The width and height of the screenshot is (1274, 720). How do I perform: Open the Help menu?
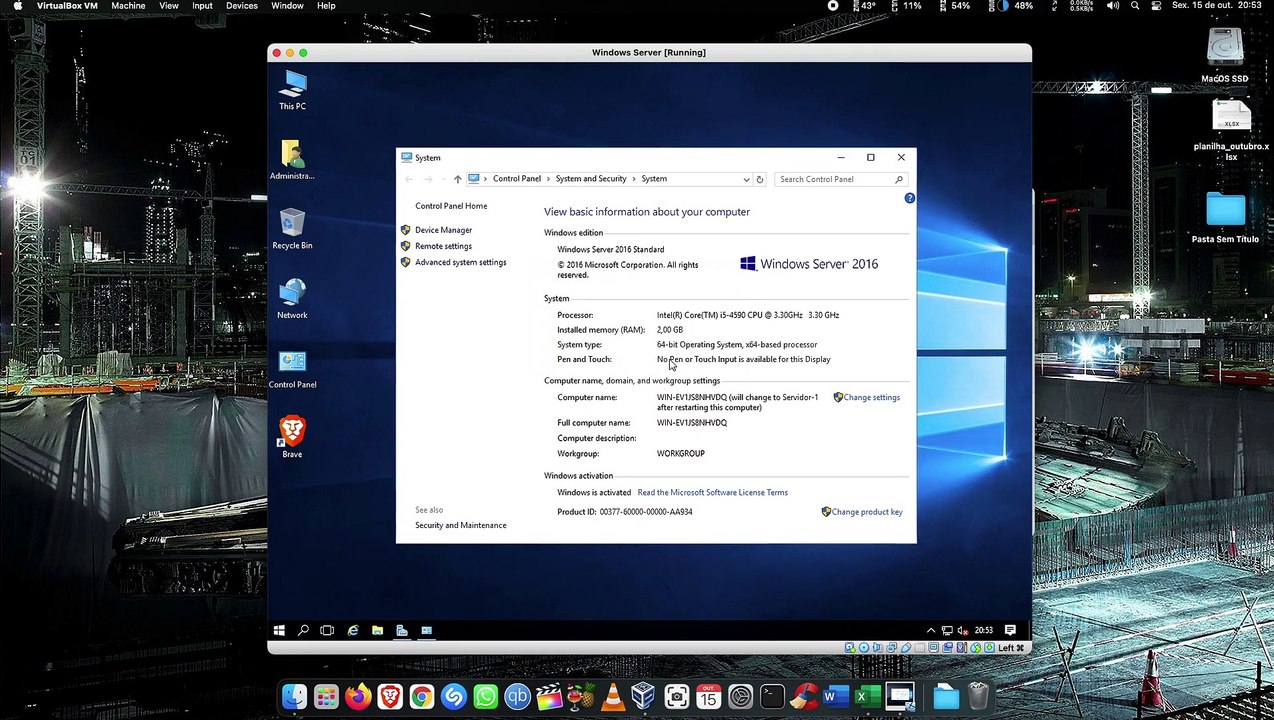click(x=326, y=6)
